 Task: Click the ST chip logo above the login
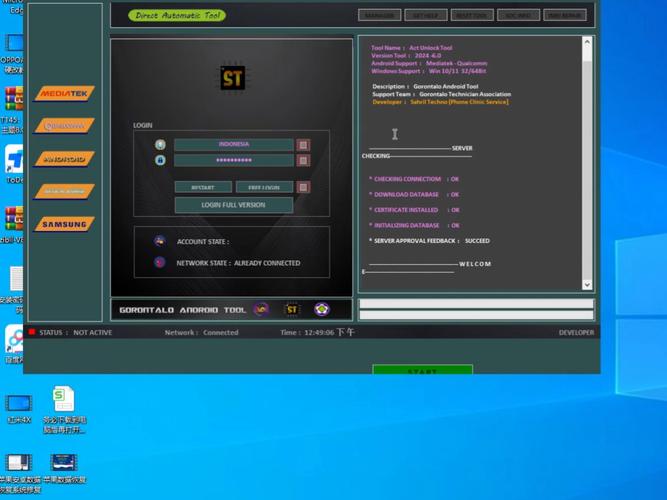(x=233, y=78)
